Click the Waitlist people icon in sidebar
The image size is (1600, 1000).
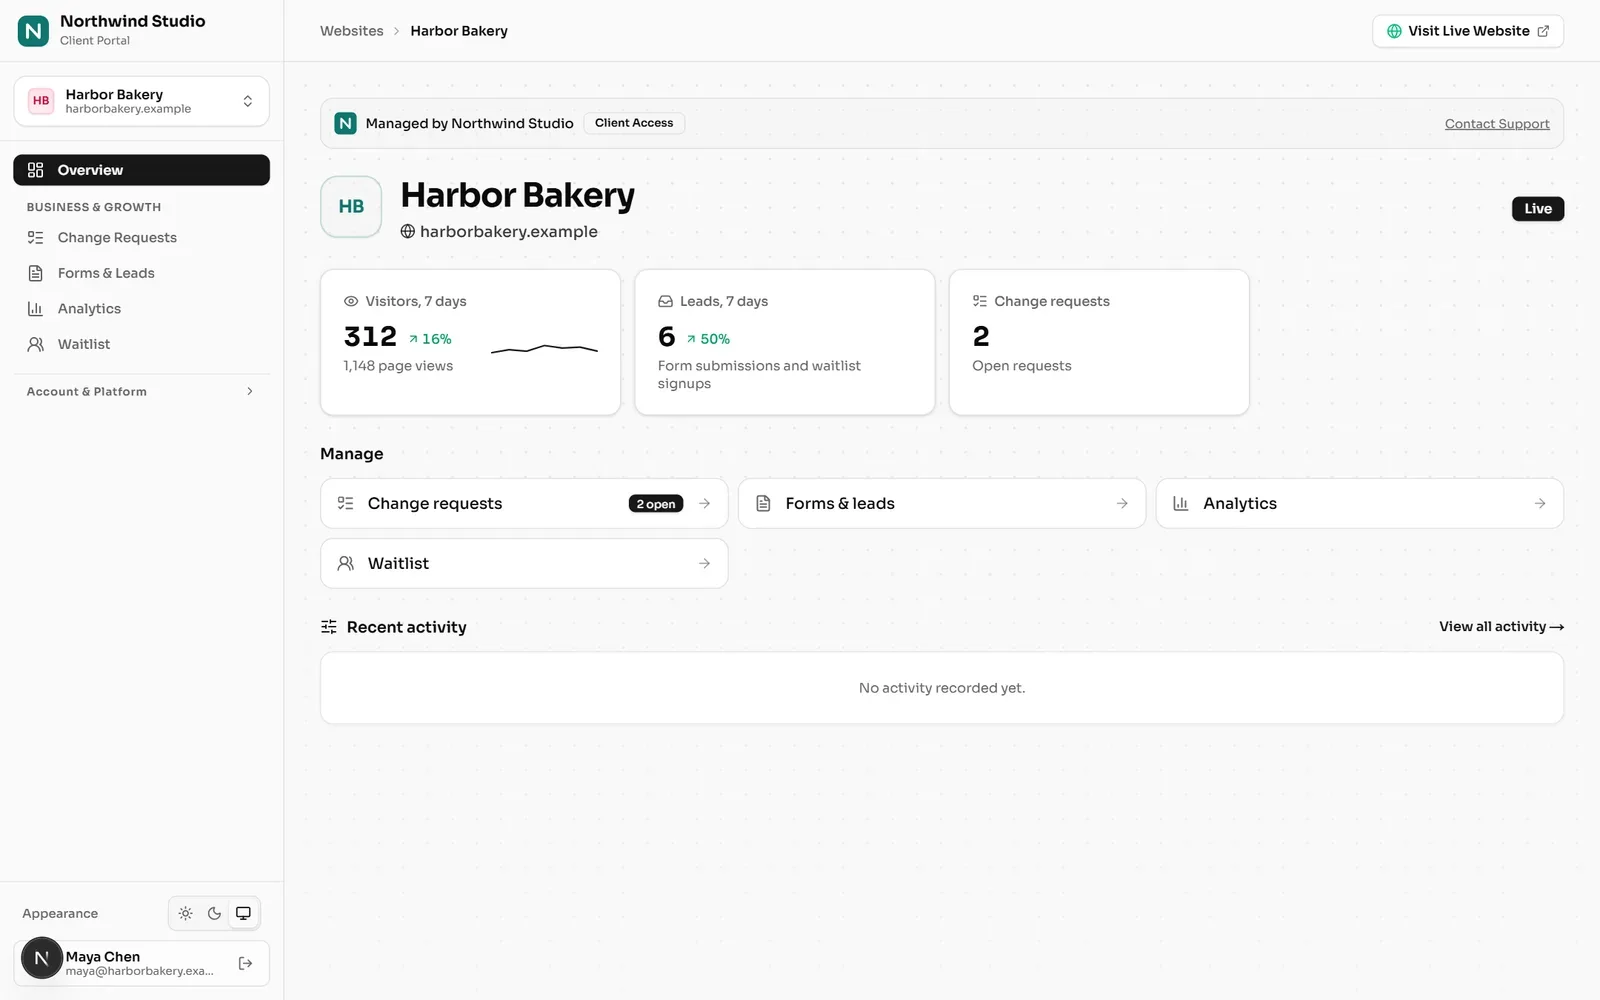(x=36, y=344)
